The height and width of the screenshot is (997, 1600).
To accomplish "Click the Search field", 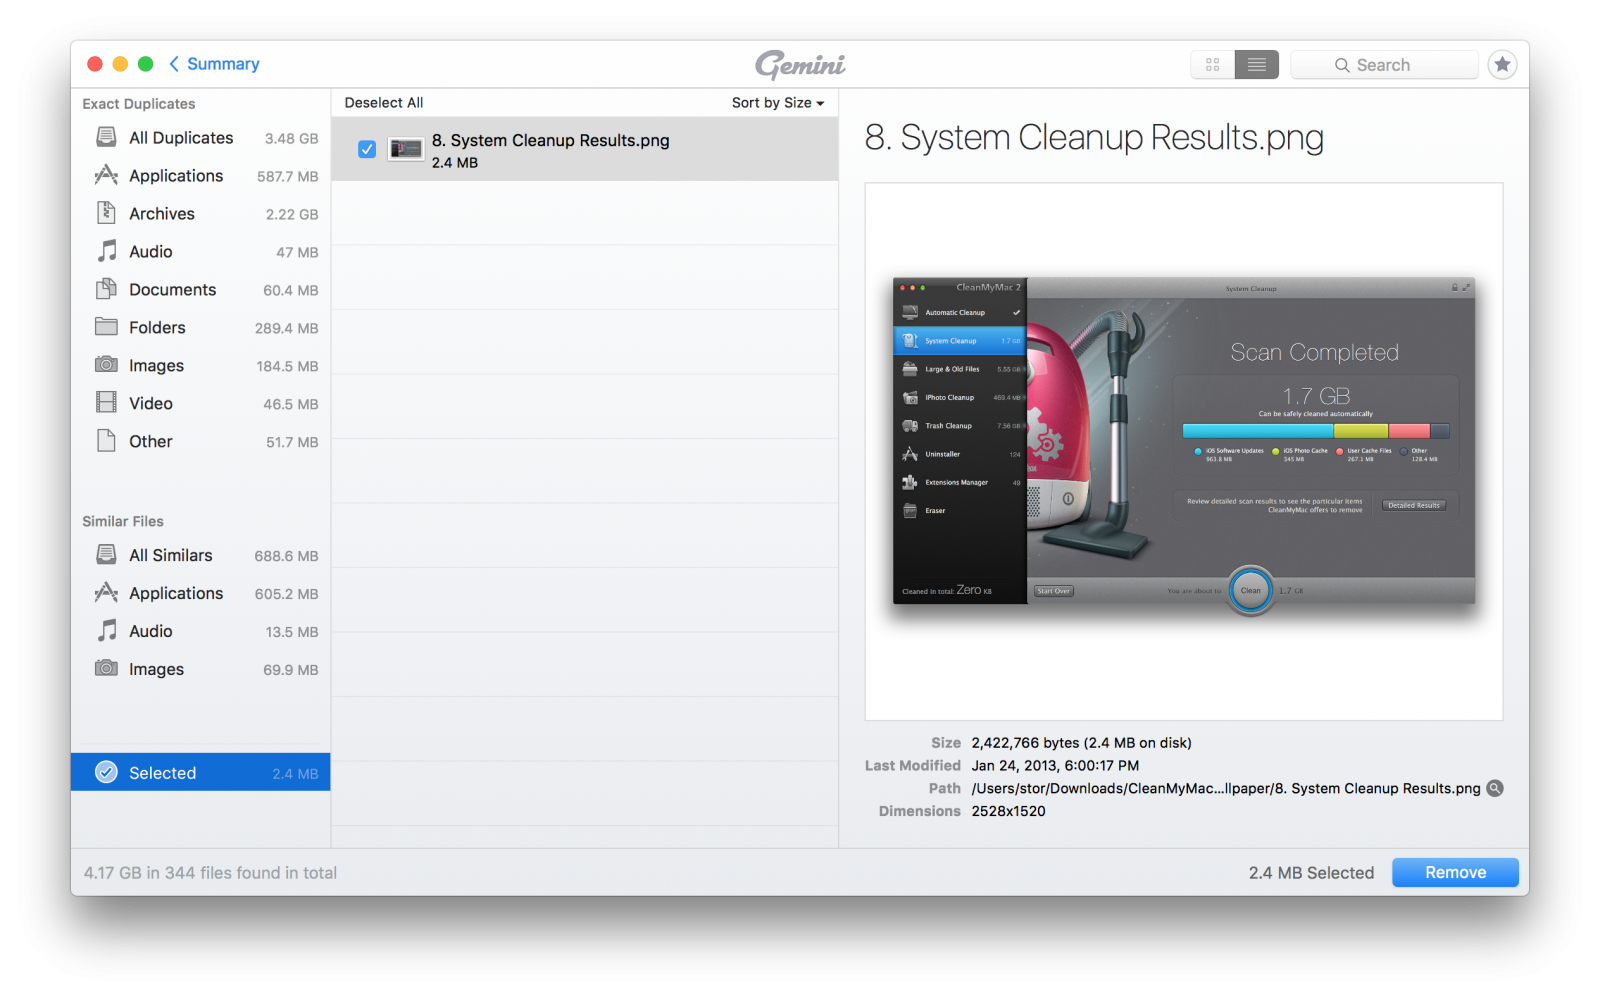I will (1384, 65).
